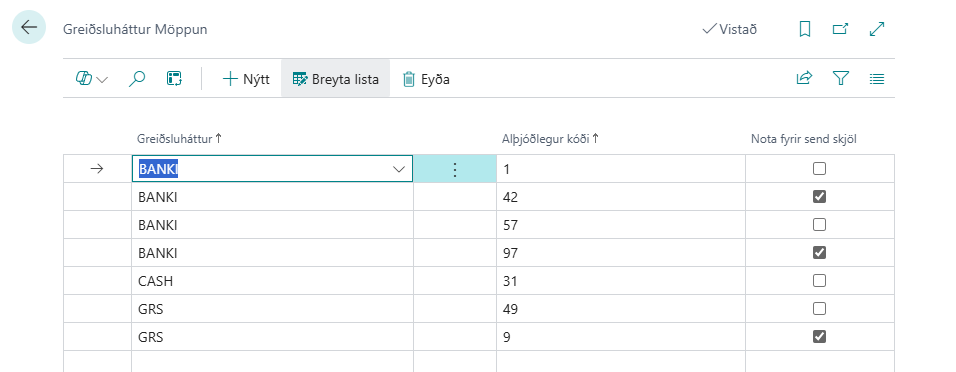956x372 pixels.
Task: Expand the chevron beside the Copilot icon
Action: (102, 79)
